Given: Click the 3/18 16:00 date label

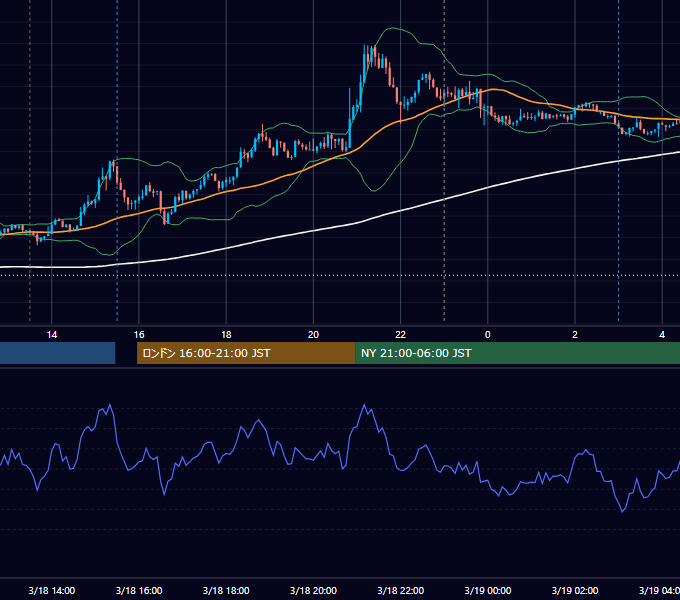Looking at the screenshot, I should (x=139, y=590).
